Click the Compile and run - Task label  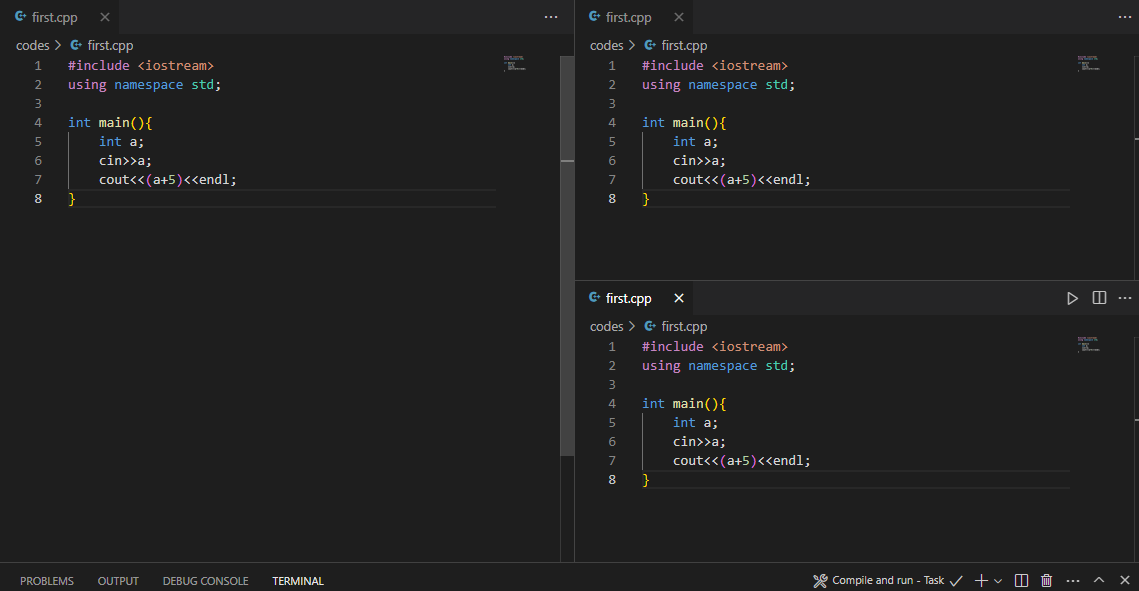click(888, 580)
